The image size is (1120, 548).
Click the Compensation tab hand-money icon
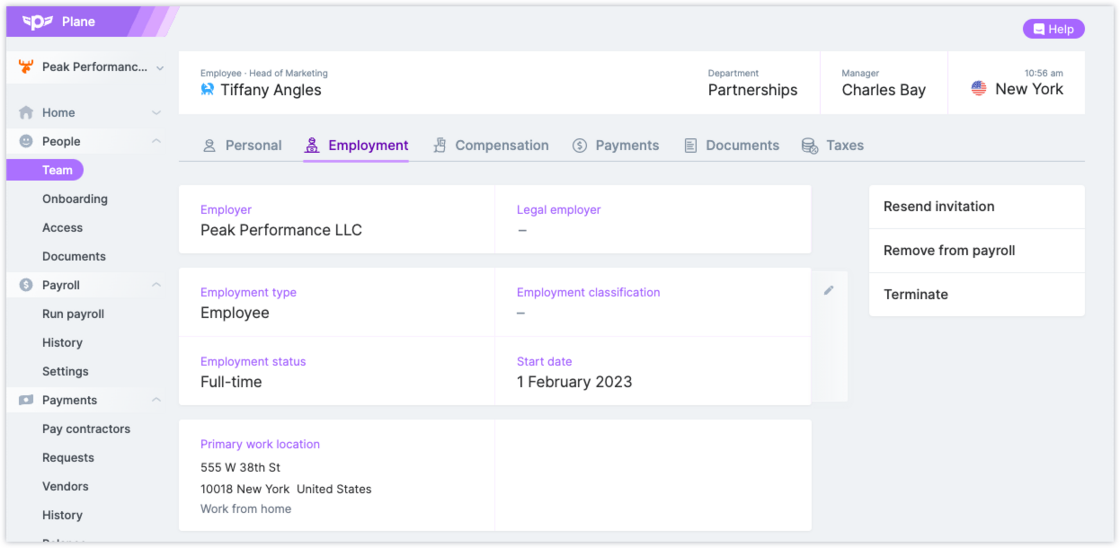click(x=439, y=146)
